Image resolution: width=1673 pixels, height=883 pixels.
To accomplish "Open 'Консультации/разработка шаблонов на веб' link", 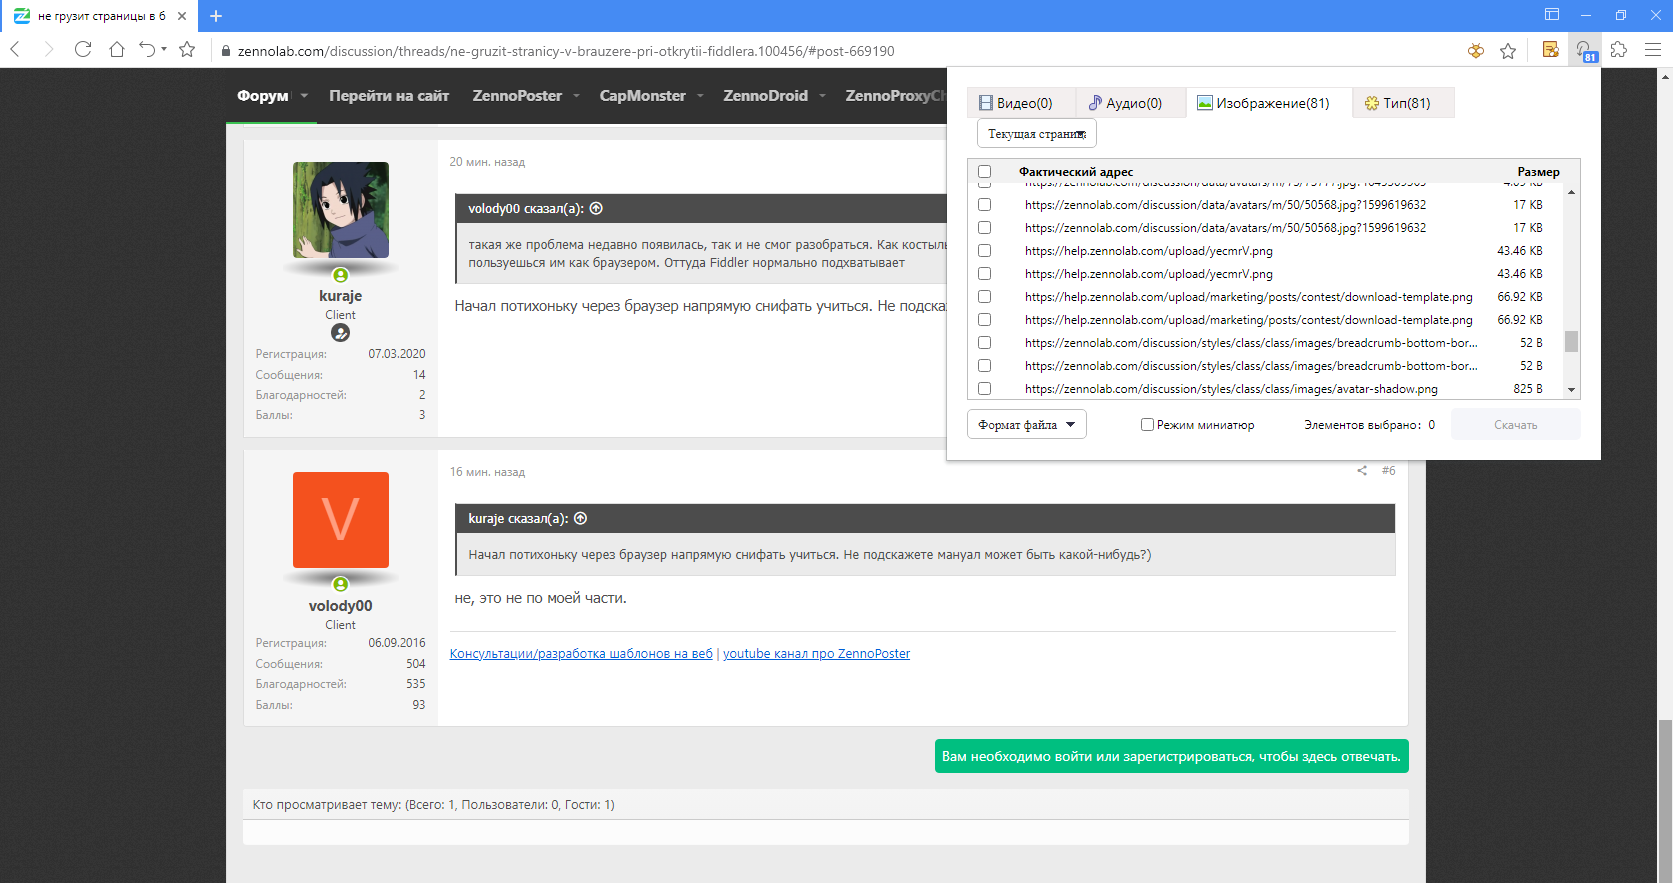I will (581, 654).
